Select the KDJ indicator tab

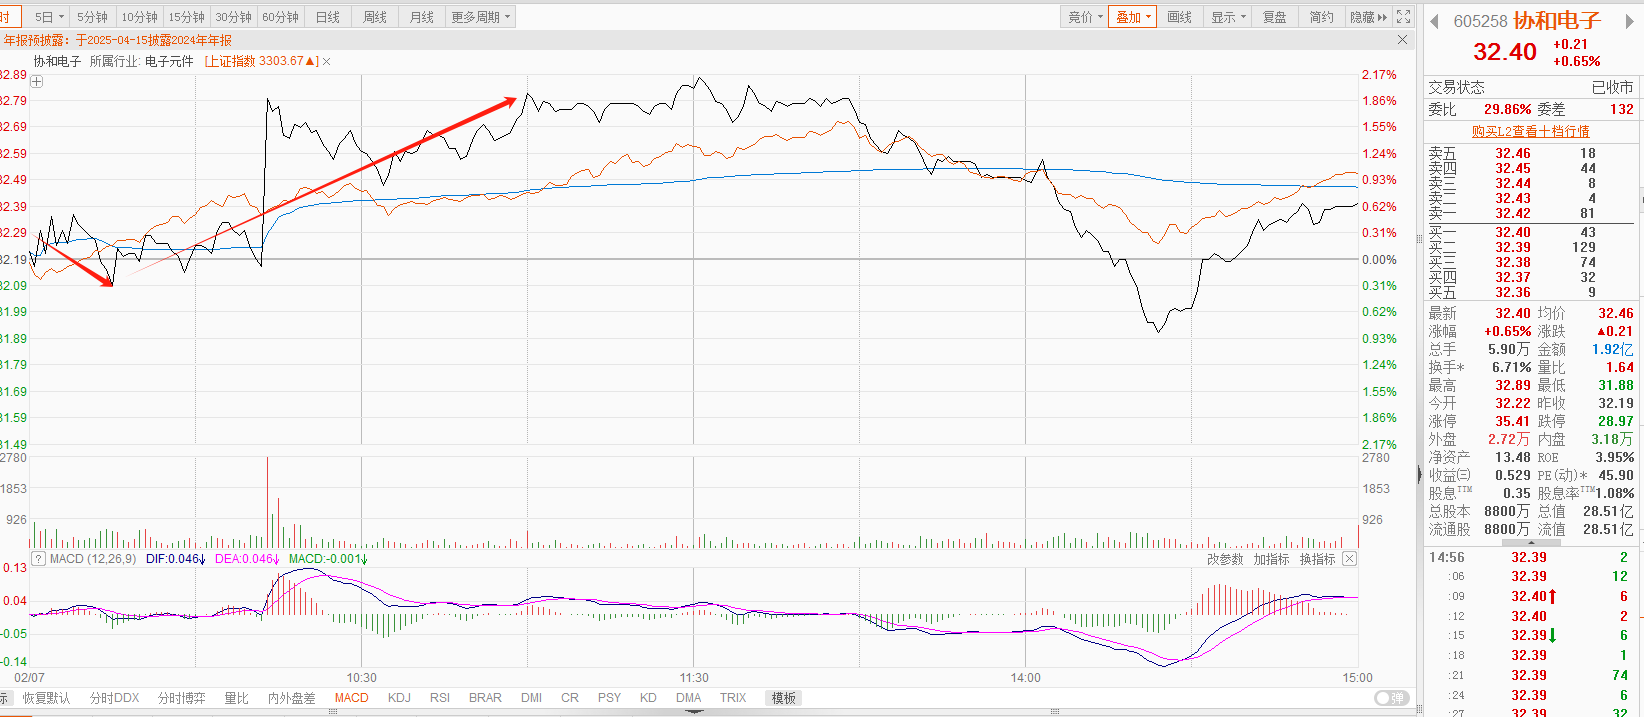coord(399,698)
